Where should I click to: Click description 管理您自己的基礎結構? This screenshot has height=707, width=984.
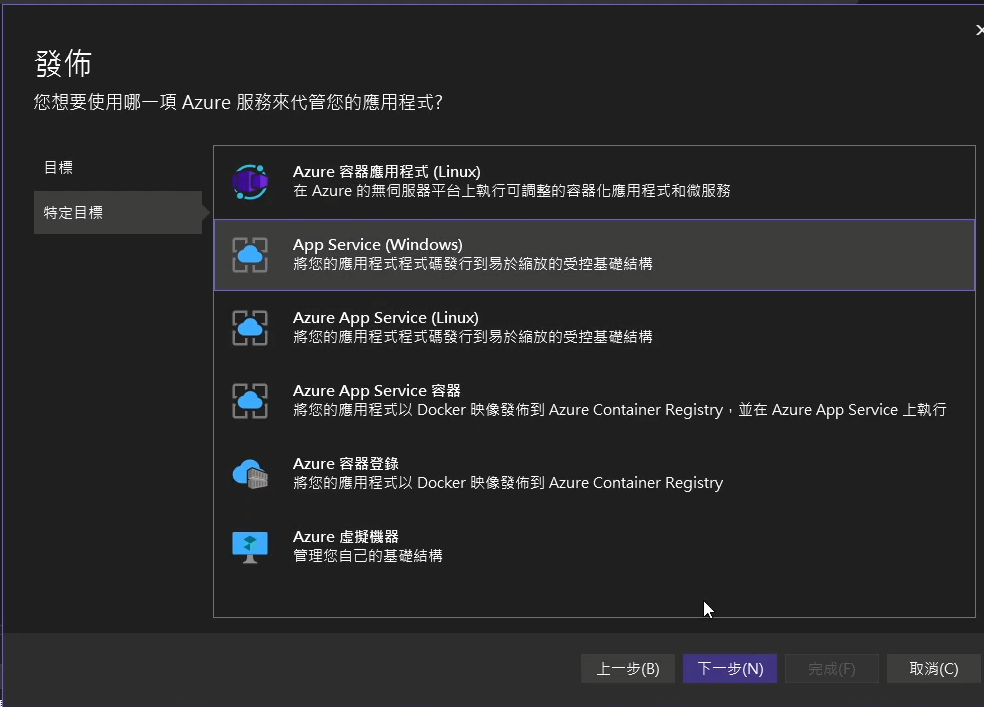pyautogui.click(x=368, y=556)
